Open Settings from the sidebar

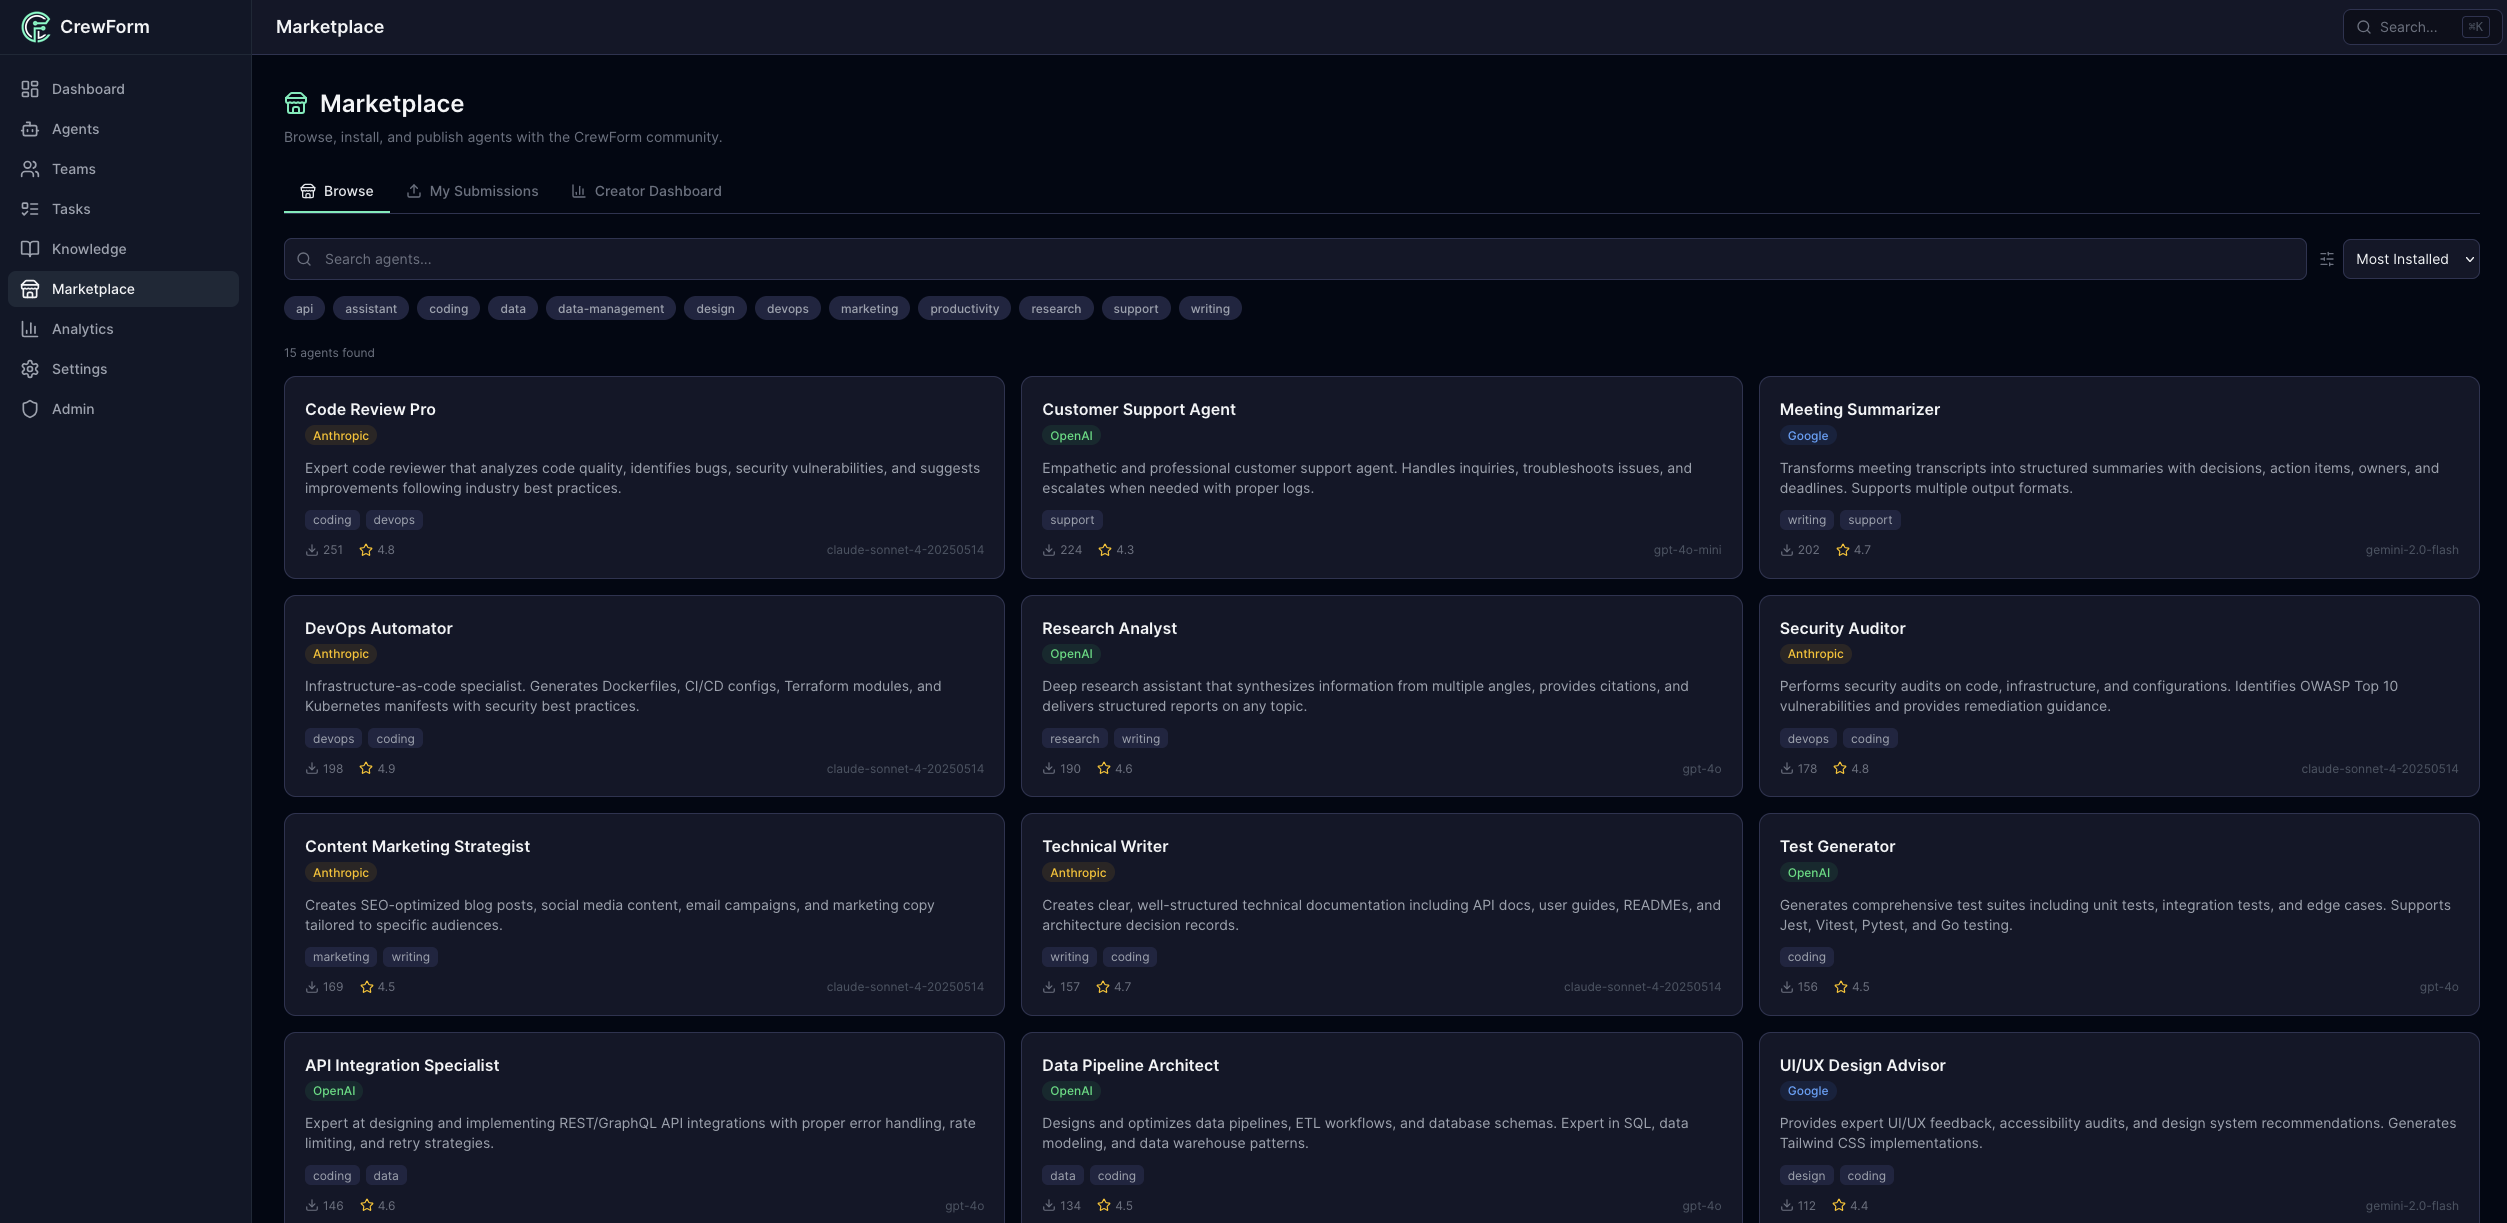(80, 368)
